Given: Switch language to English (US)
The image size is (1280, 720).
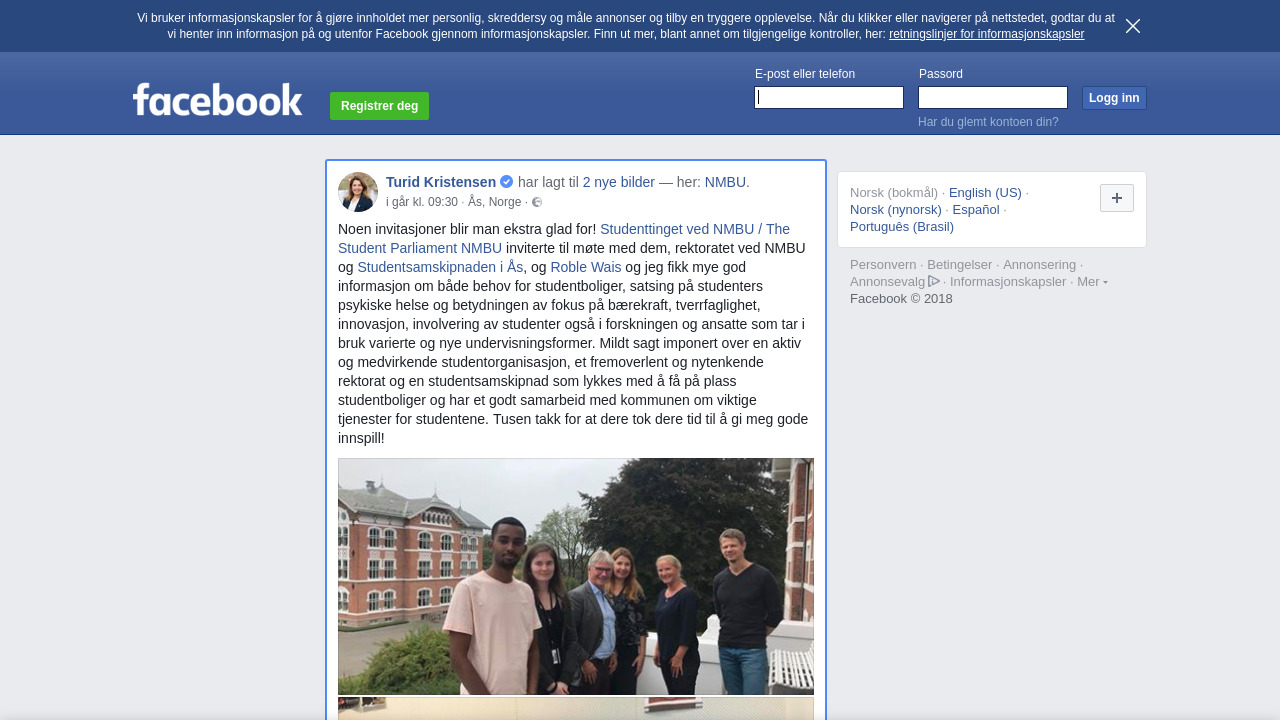Looking at the screenshot, I should [985, 192].
